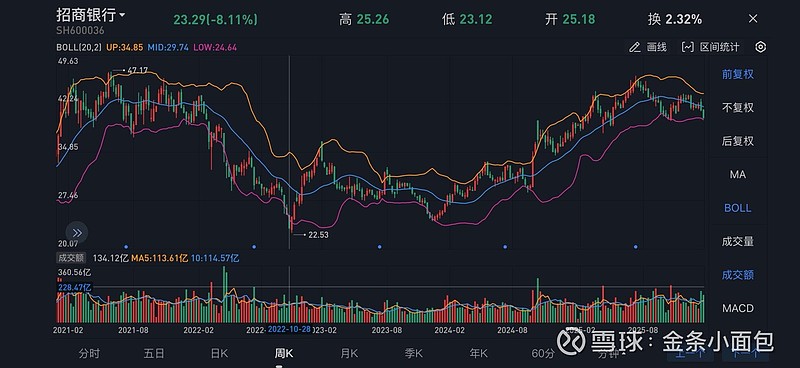The height and width of the screenshot is (368, 800).
Task: Switch to the 年K chart tab
Action: 479,353
